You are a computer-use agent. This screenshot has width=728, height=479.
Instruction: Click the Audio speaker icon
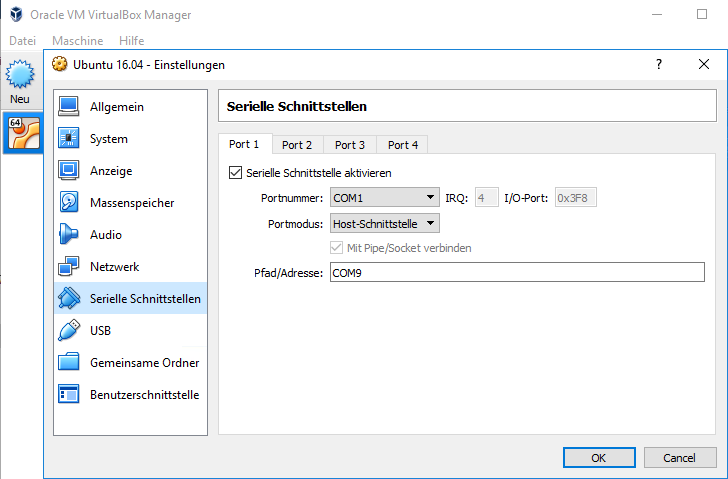tap(69, 234)
